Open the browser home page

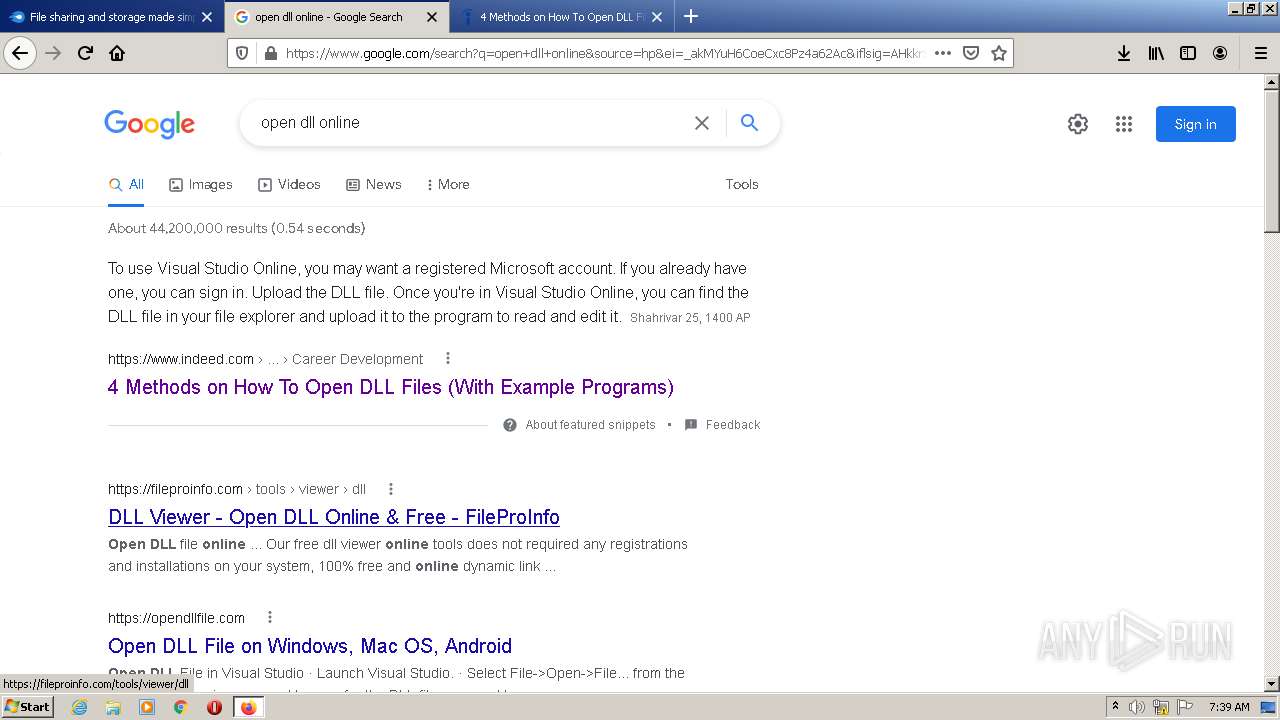click(117, 53)
